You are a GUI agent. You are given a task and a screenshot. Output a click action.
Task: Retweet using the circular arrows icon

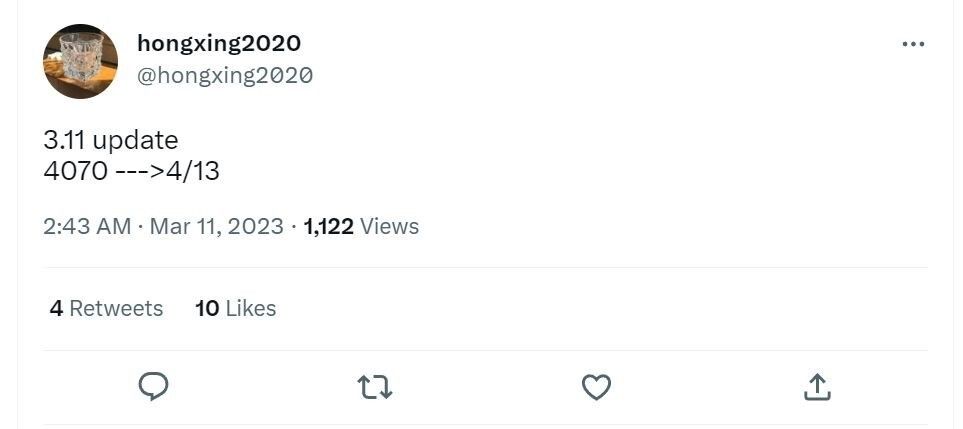[375, 387]
